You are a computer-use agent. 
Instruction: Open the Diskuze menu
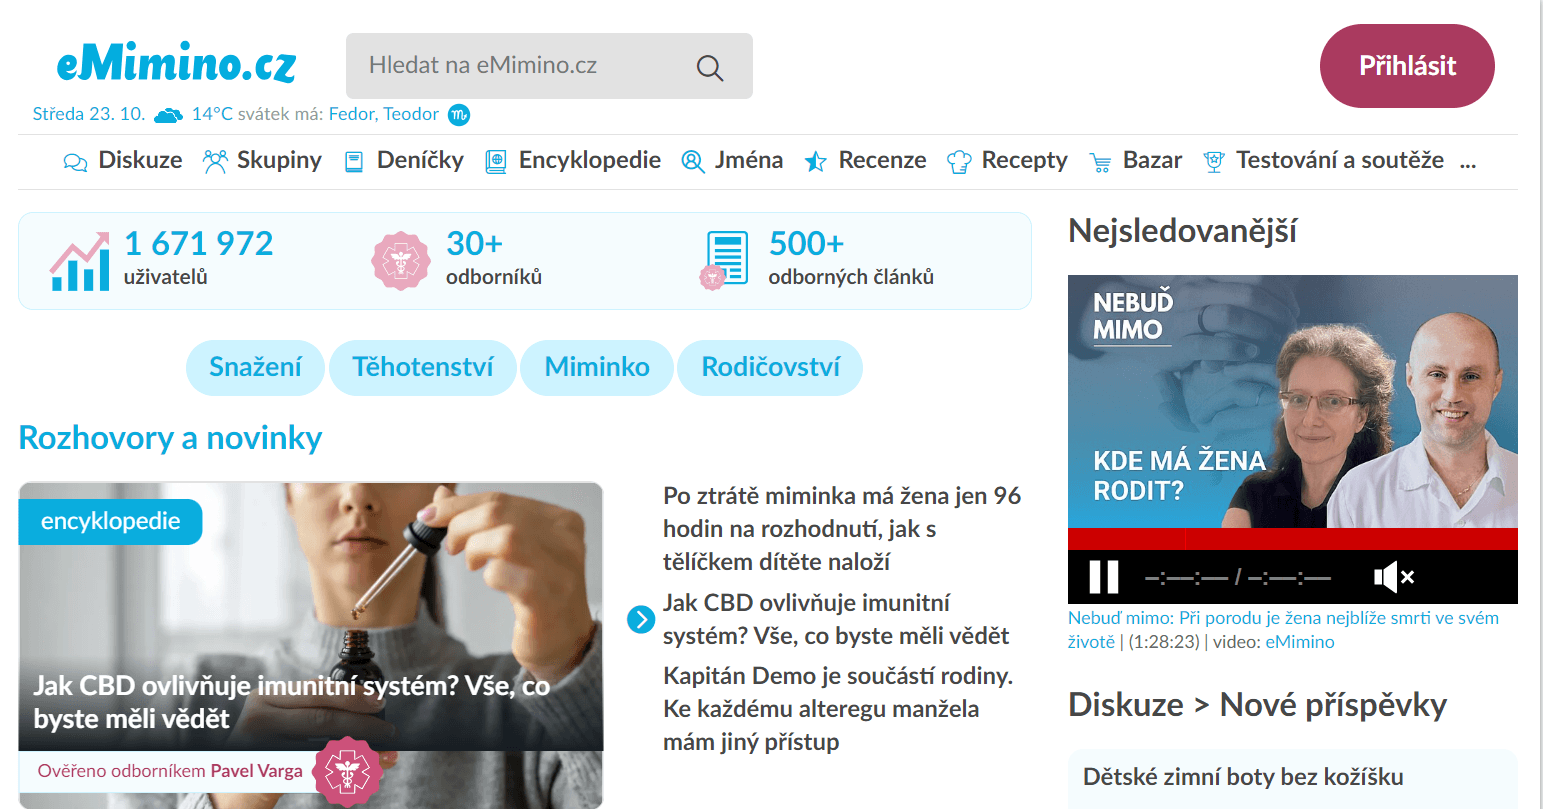(140, 161)
